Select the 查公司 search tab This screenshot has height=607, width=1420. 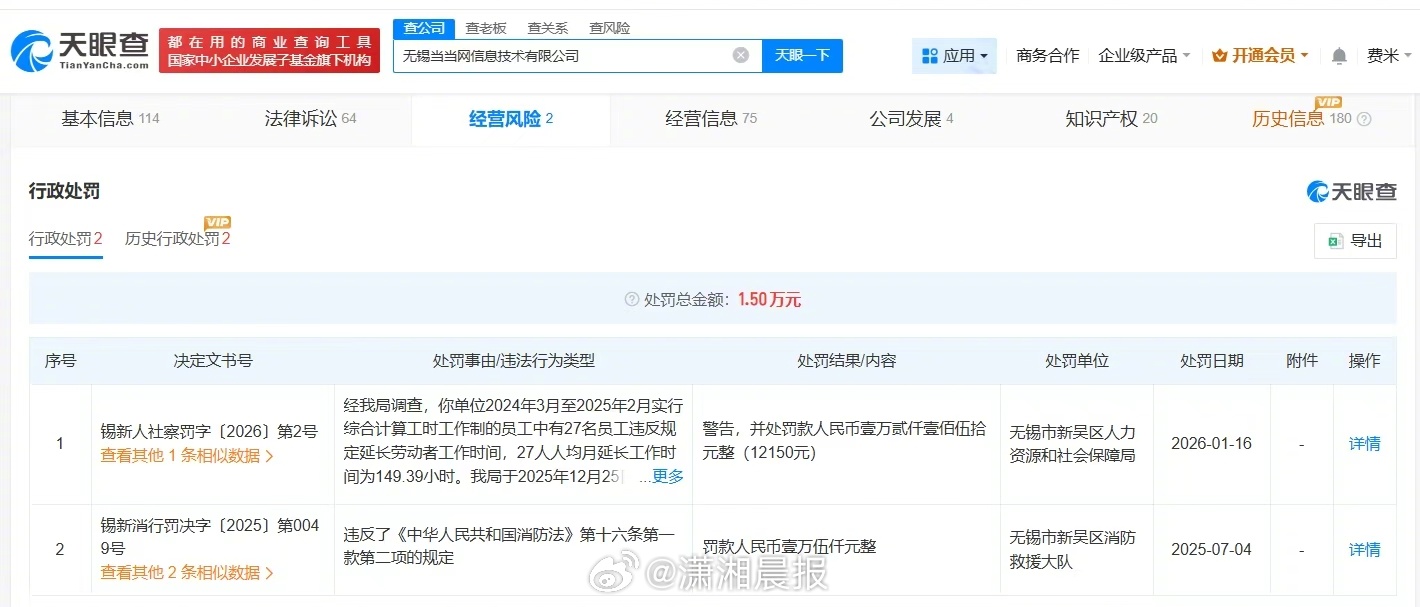[x=424, y=28]
